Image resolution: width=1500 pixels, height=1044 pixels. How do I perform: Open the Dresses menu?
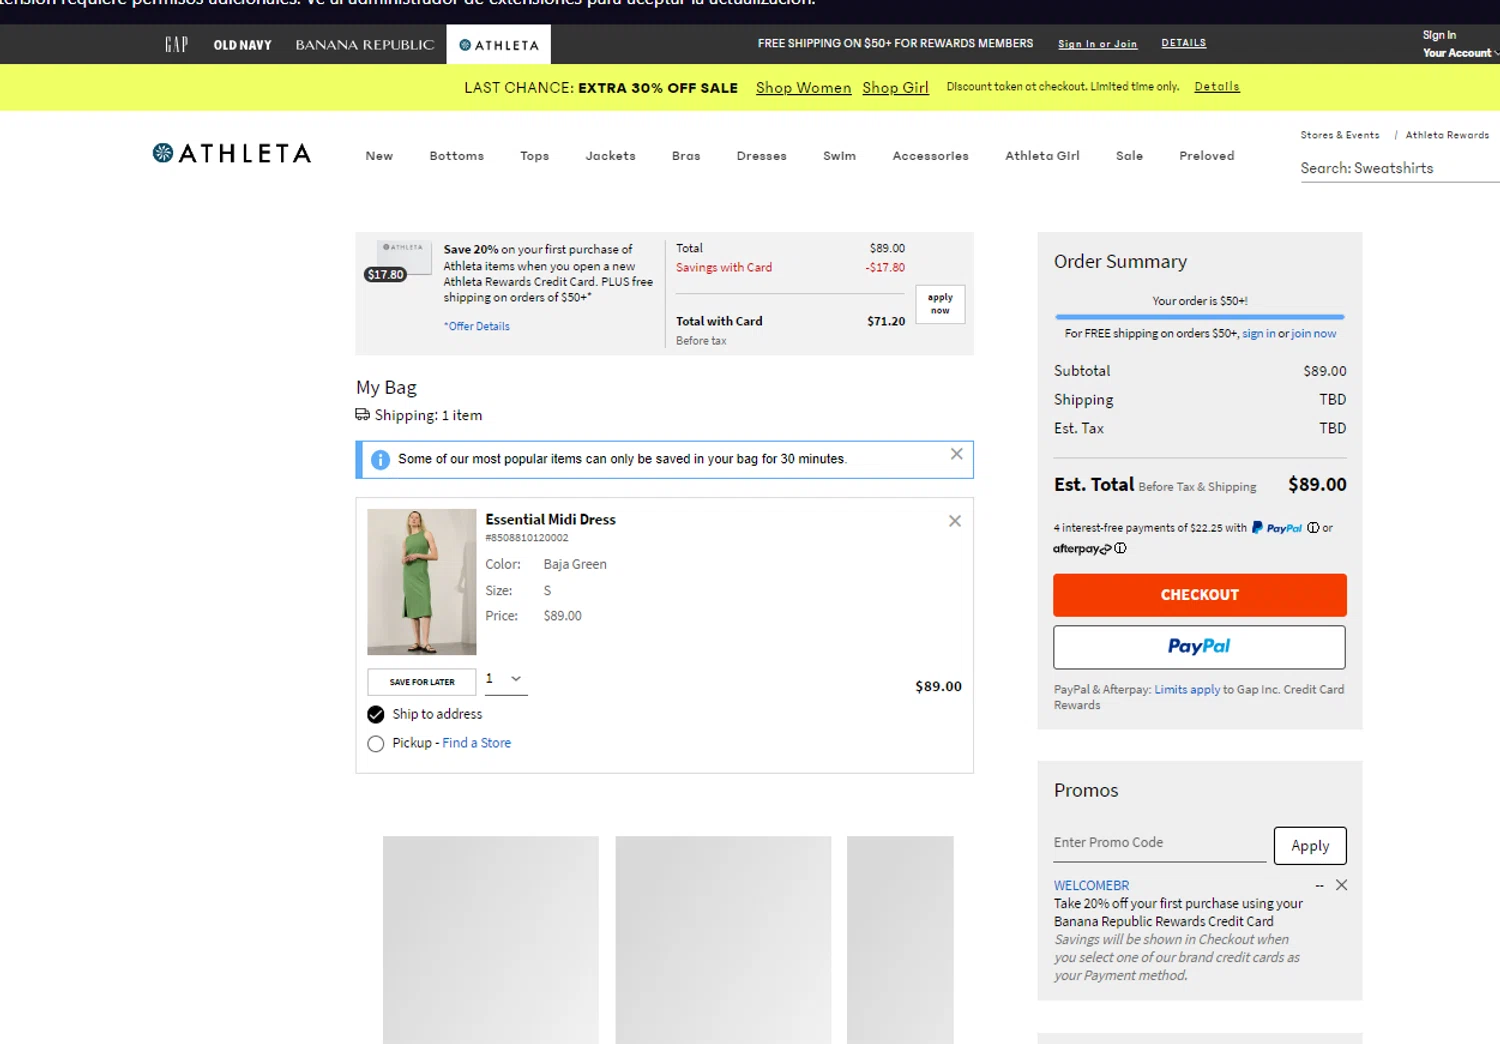click(x=762, y=156)
